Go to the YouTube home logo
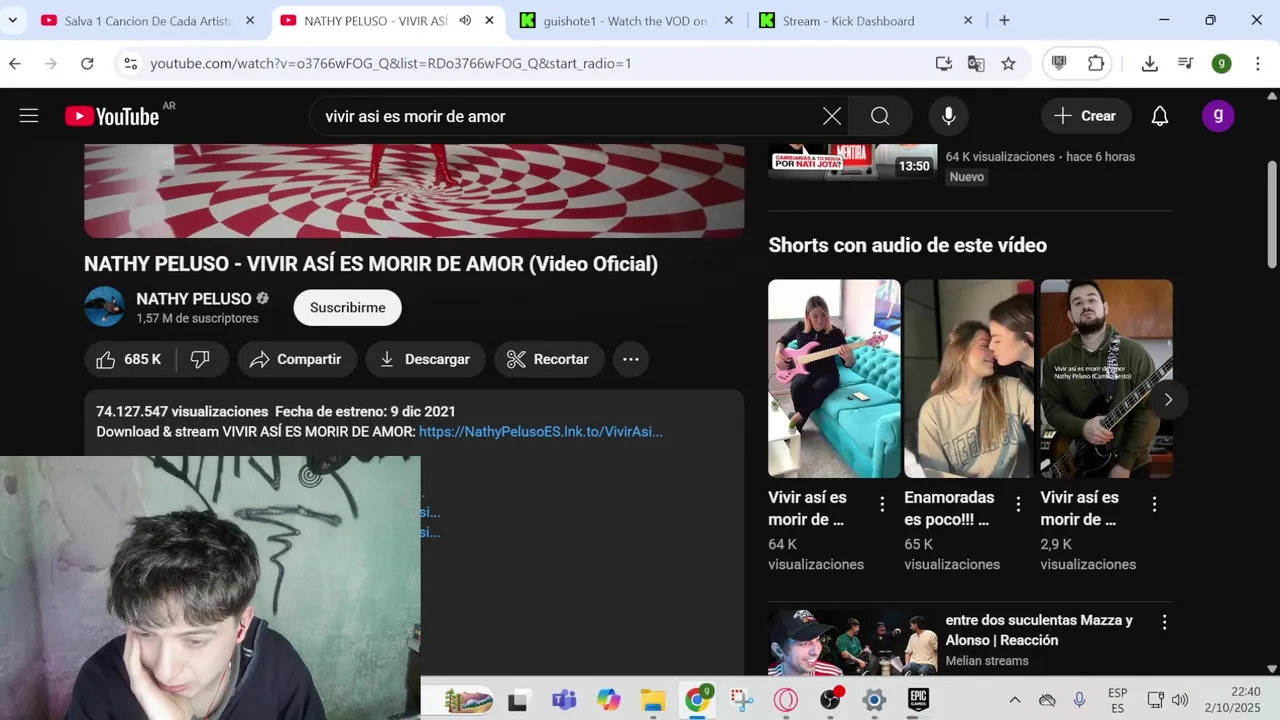 click(x=112, y=116)
